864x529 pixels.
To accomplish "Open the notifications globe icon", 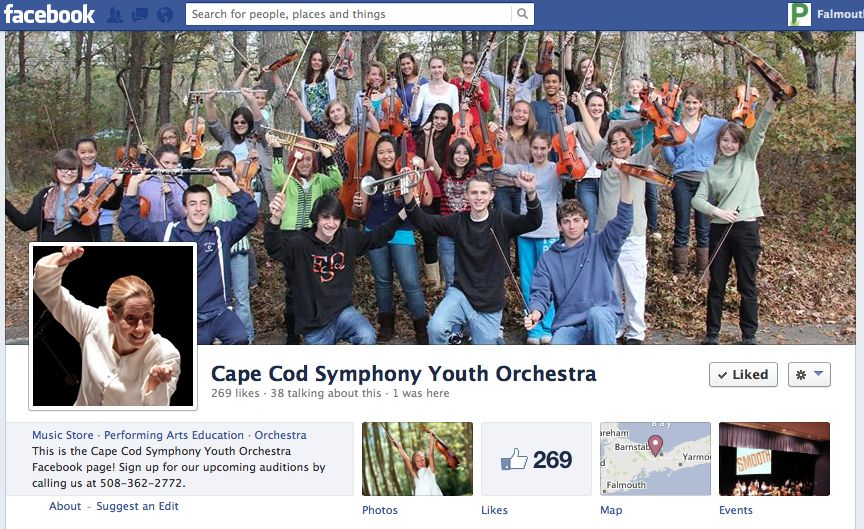I will tap(164, 14).
